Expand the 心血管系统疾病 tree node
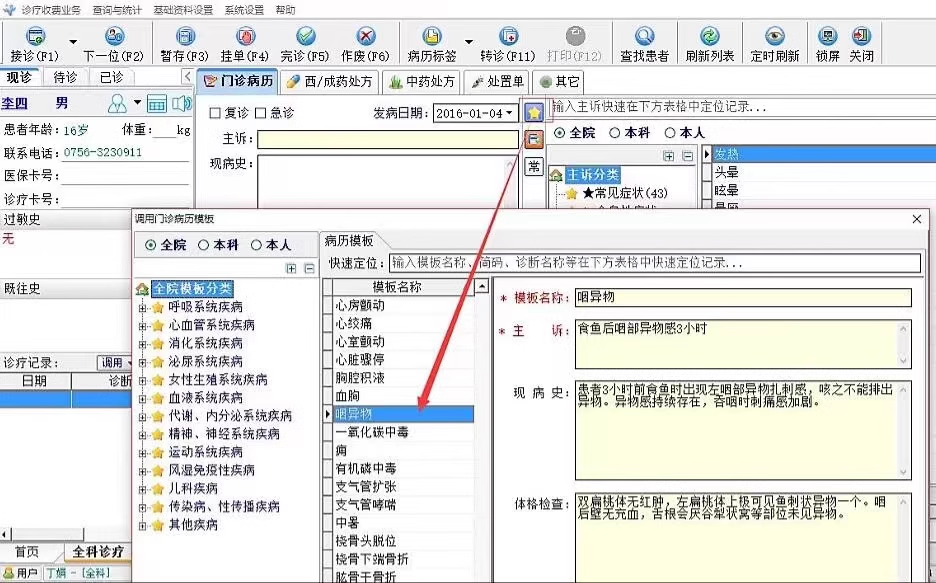Viewport: 936px width, 583px height. (x=143, y=326)
